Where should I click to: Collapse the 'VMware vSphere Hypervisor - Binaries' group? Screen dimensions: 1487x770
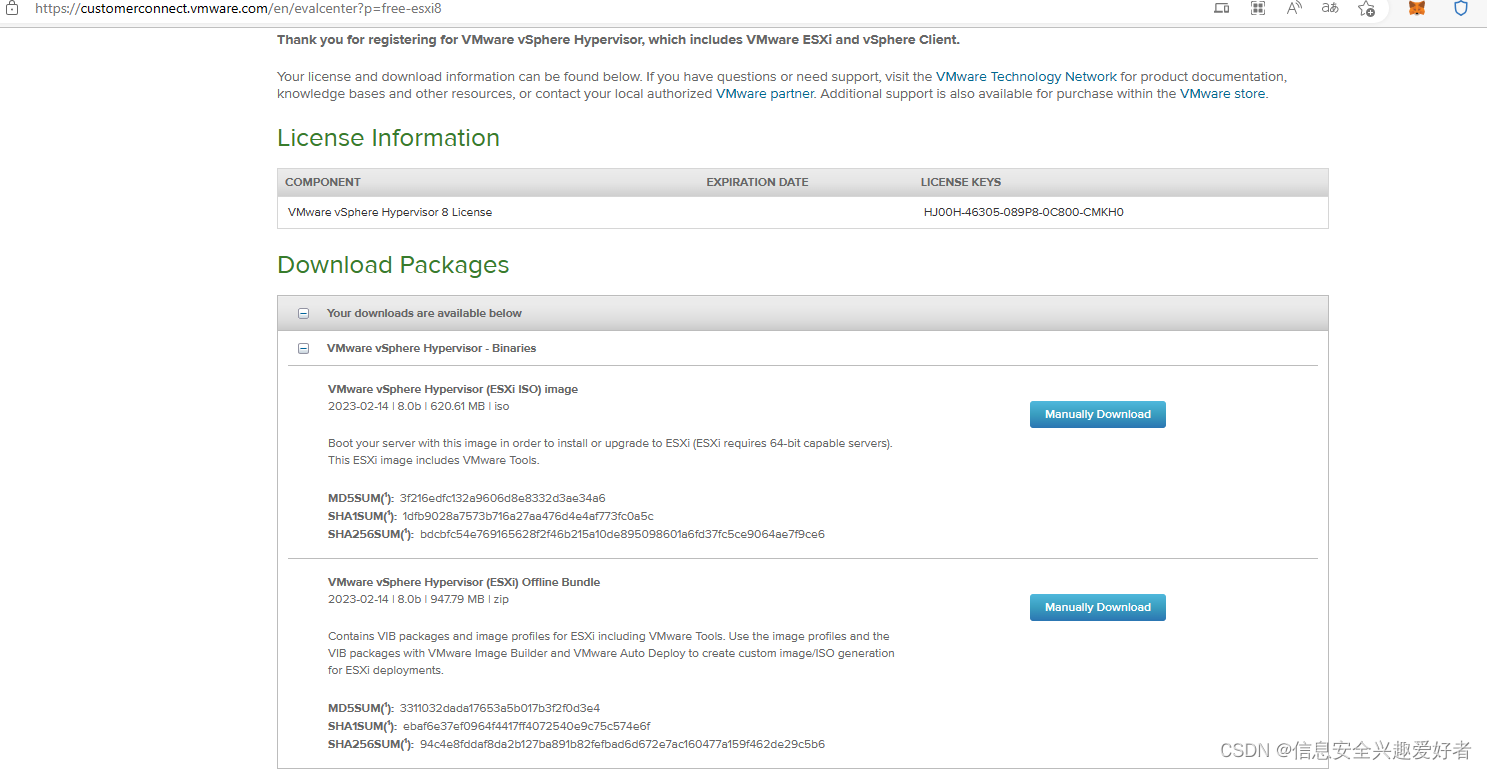pos(303,348)
